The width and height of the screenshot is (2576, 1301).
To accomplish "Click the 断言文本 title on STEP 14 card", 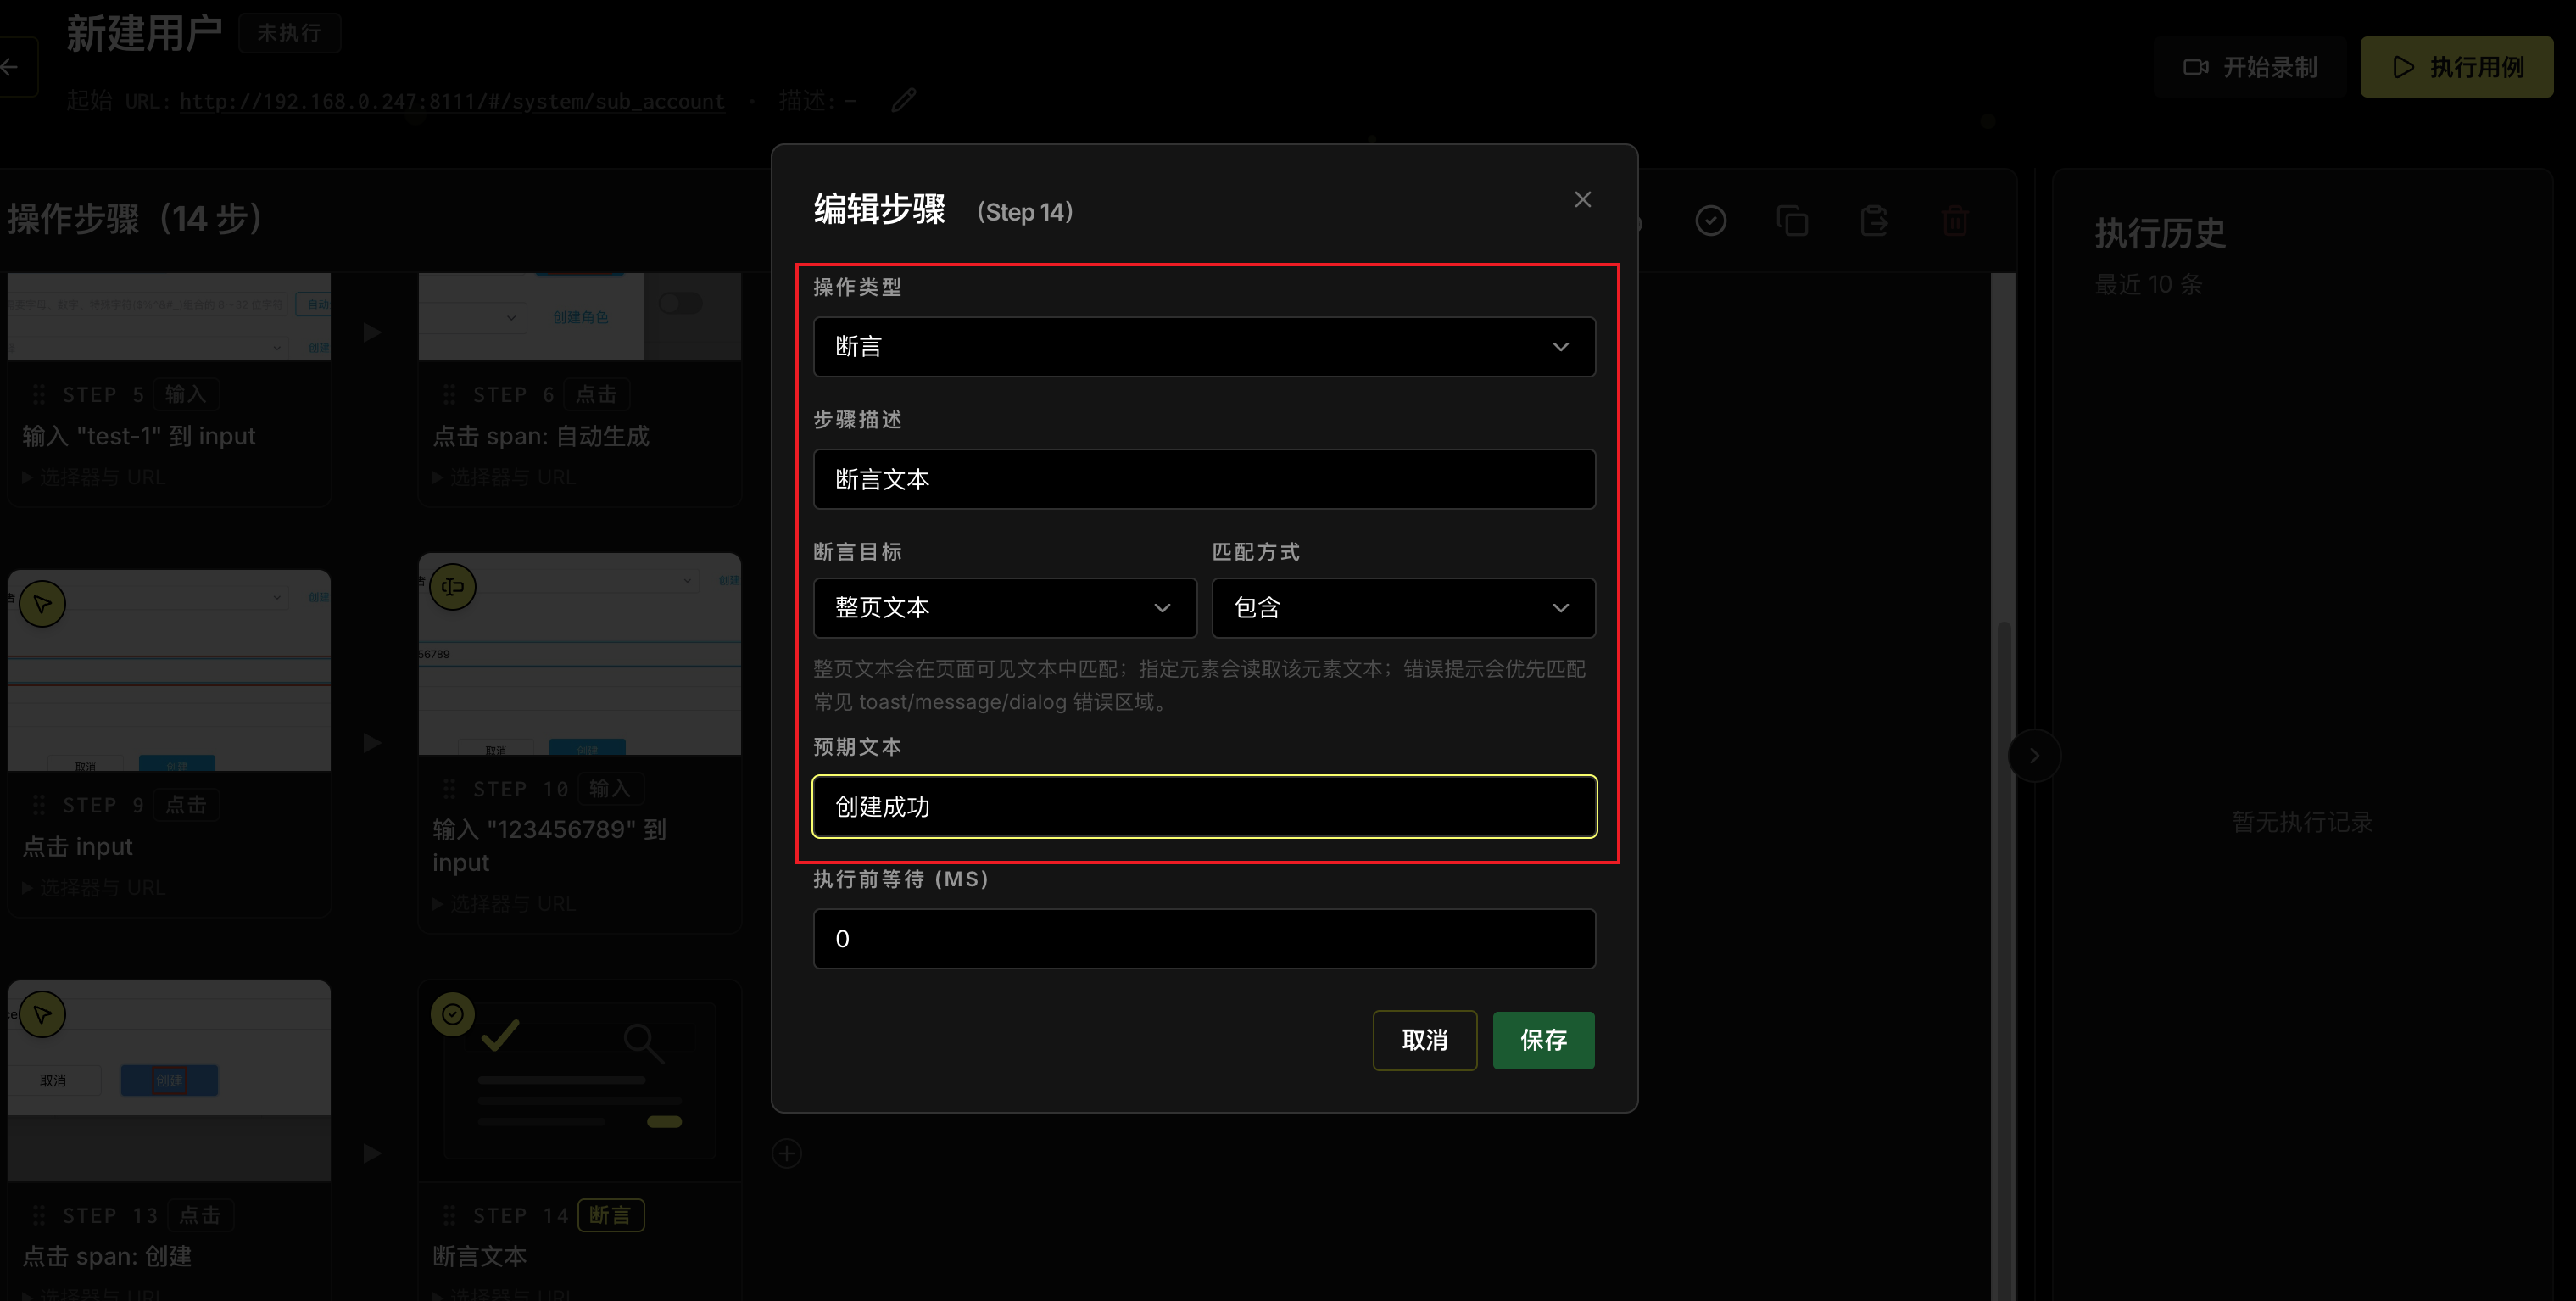I will point(479,1256).
